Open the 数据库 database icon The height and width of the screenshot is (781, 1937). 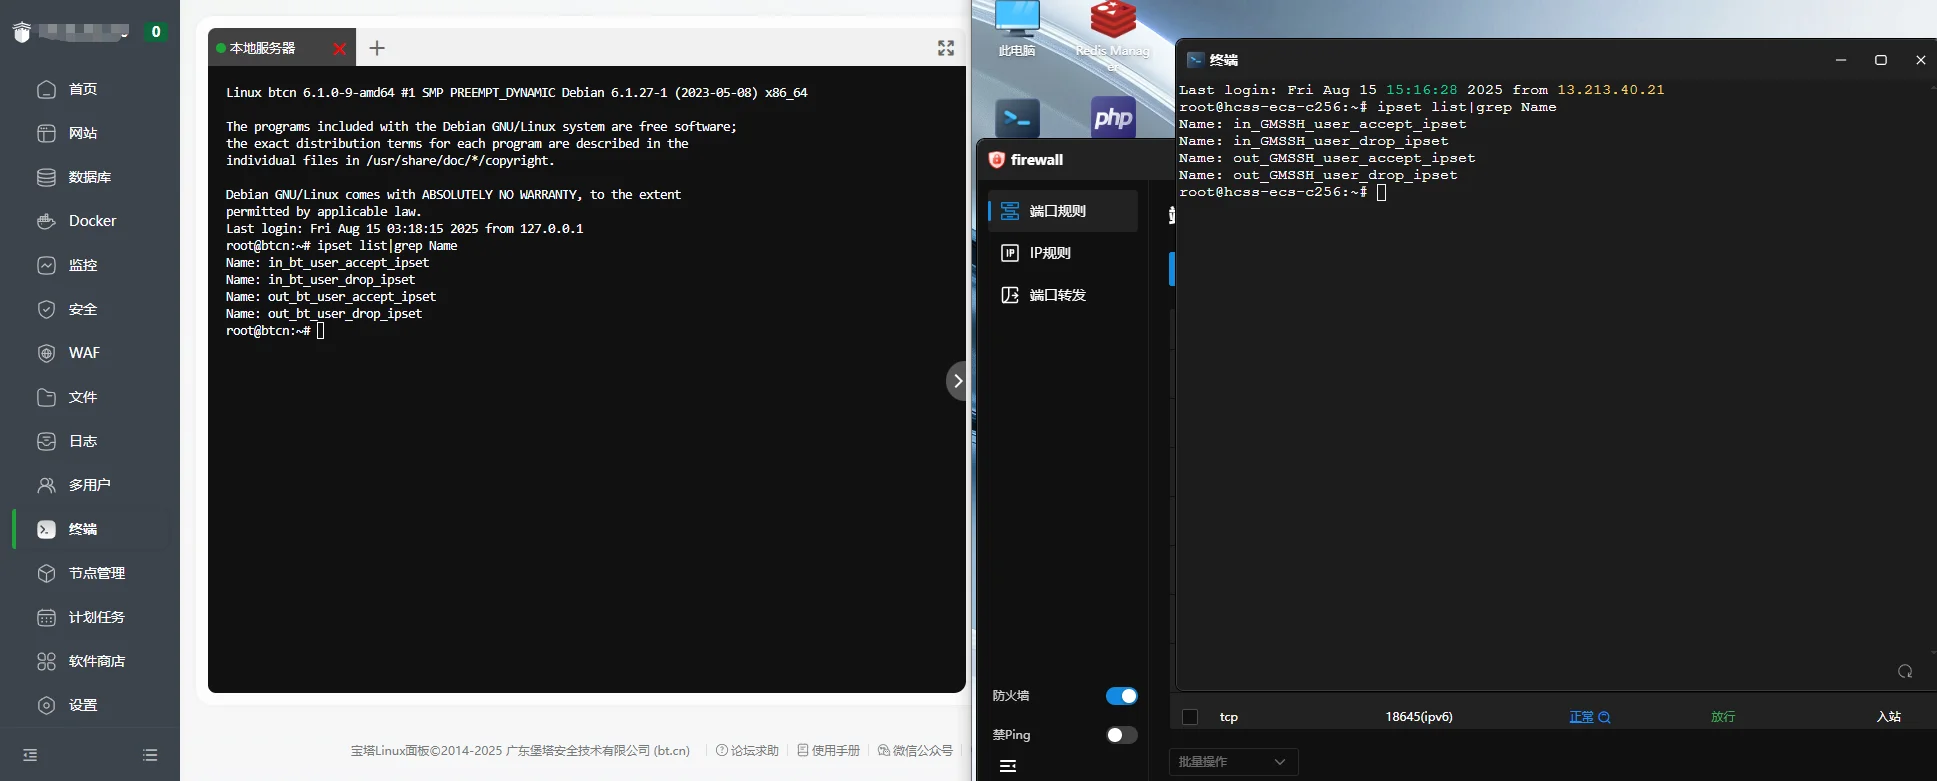click(x=46, y=177)
